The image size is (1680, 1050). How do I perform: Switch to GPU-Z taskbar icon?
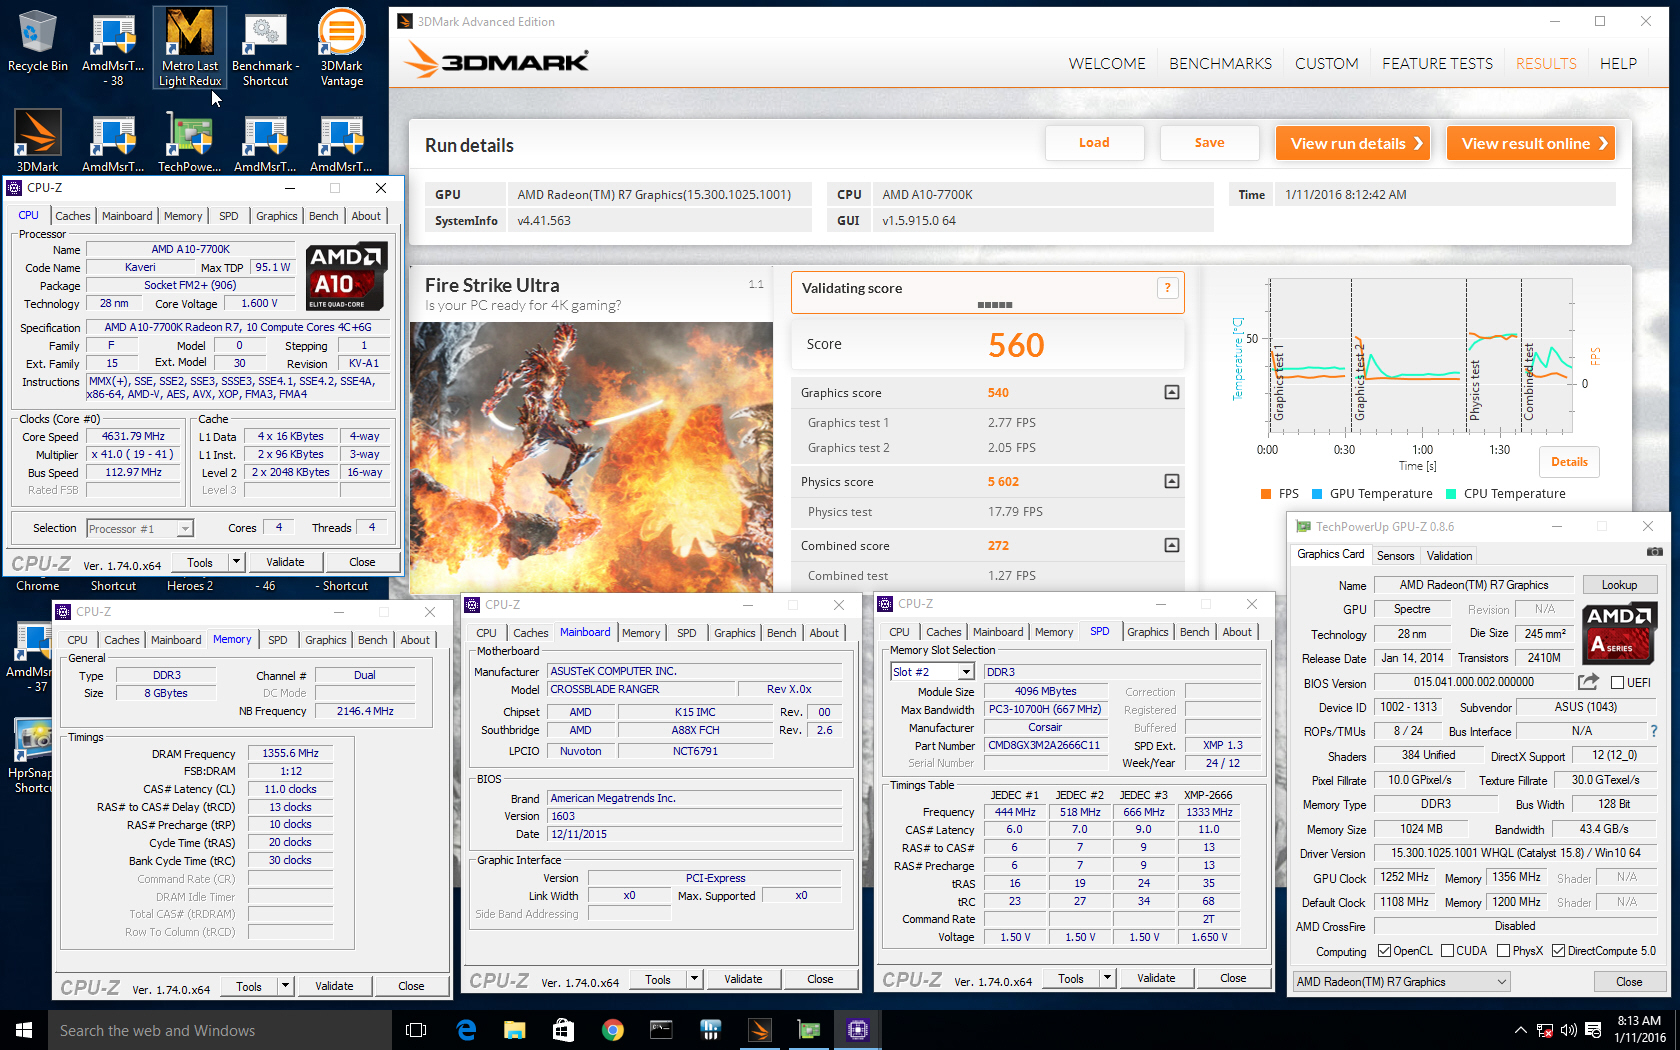pos(808,1030)
